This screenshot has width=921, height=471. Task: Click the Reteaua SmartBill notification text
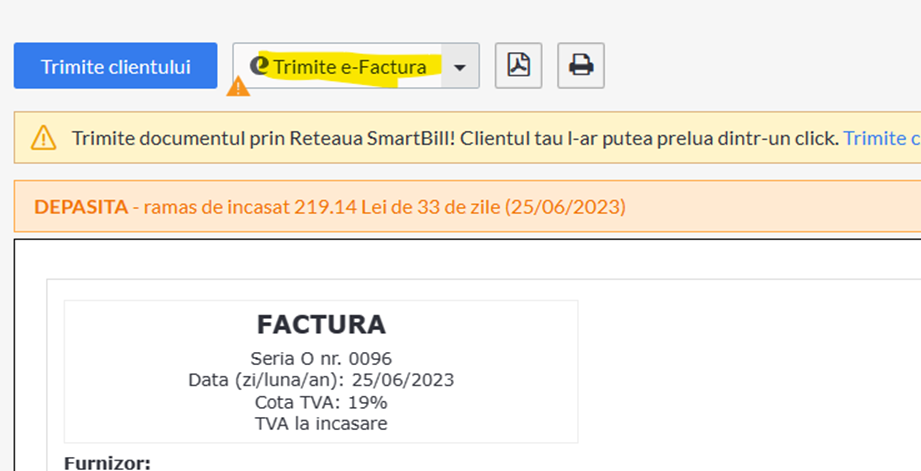(455, 138)
